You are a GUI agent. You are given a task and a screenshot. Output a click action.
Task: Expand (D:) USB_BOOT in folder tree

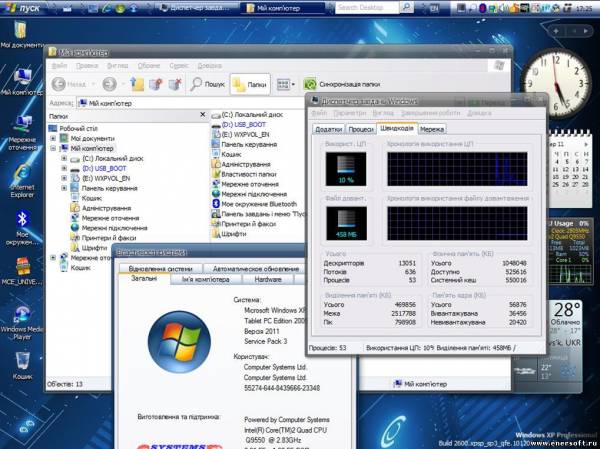[64, 168]
